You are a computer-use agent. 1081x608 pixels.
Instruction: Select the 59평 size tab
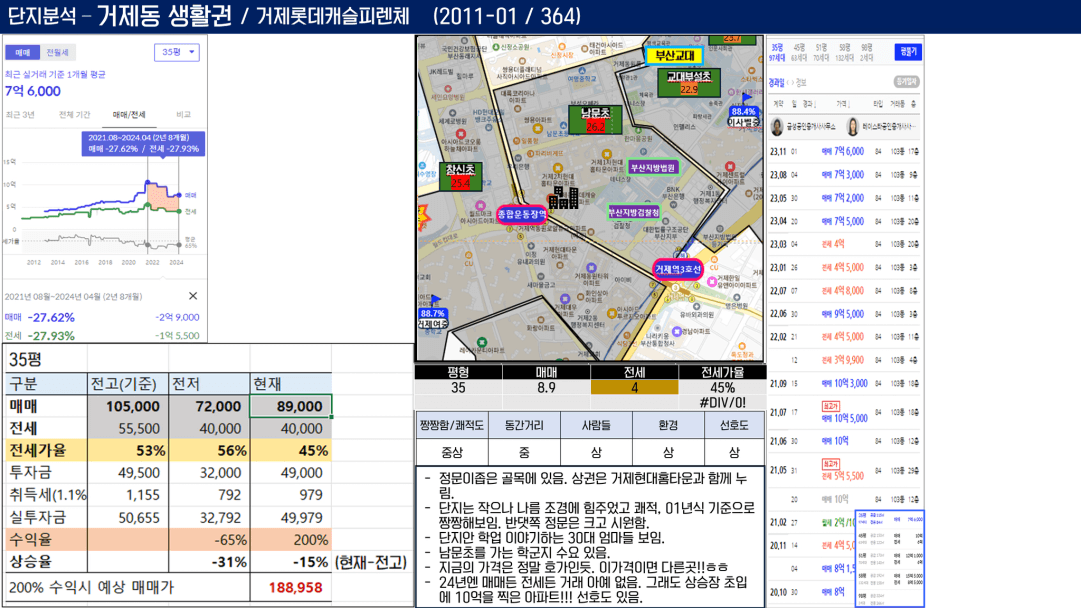point(845,52)
